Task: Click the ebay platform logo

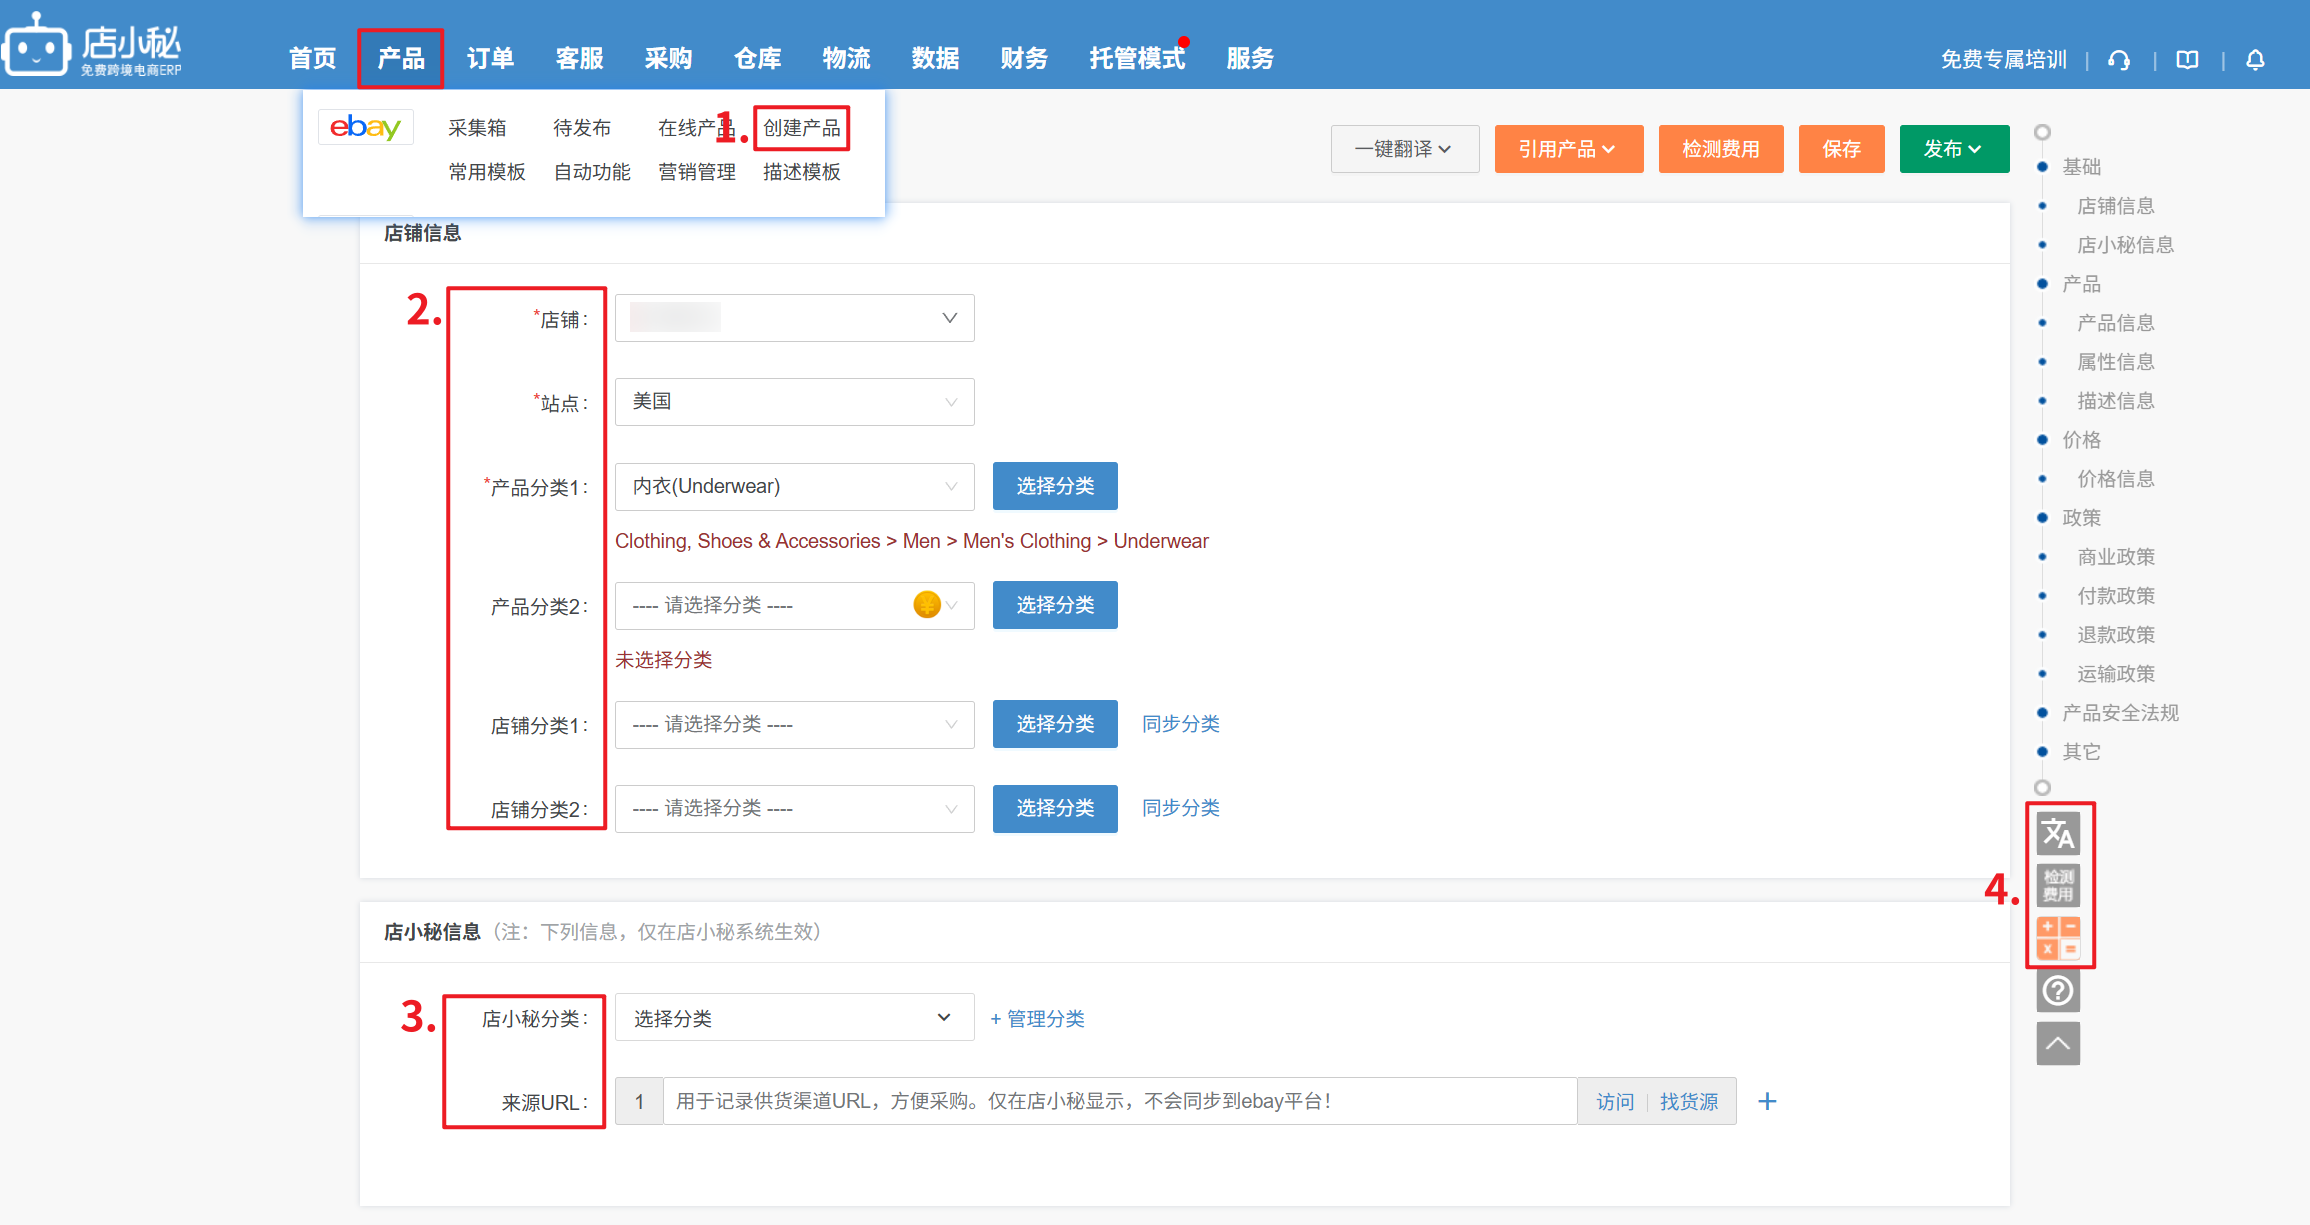Action: (365, 128)
